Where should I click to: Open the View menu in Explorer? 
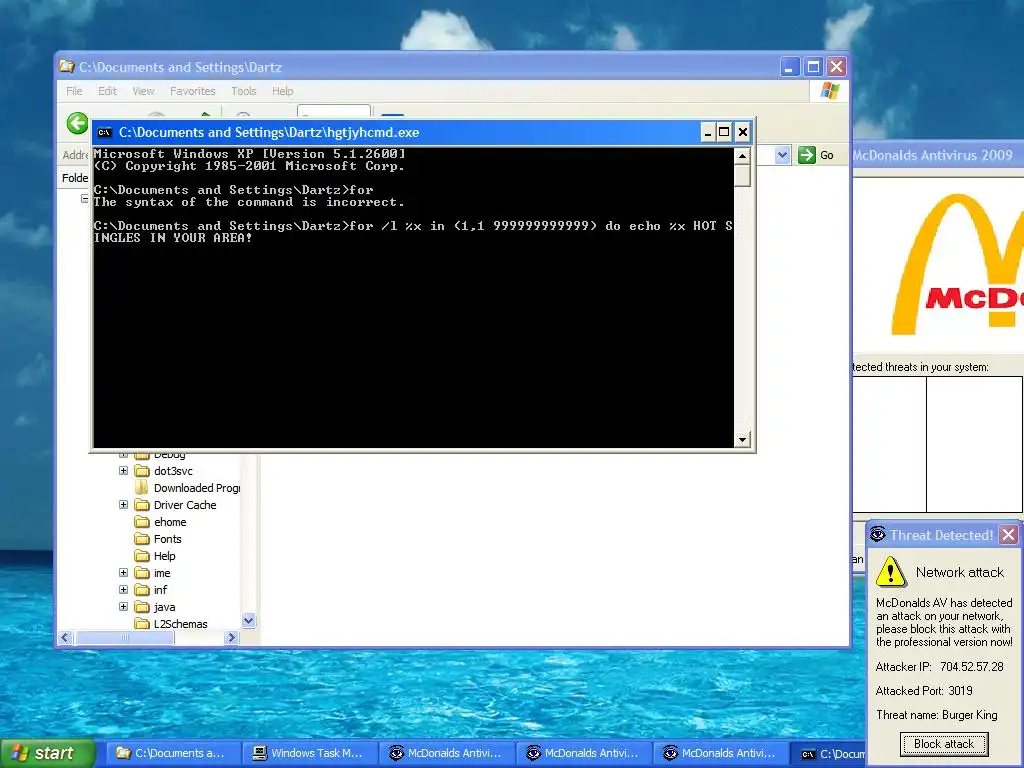(143, 91)
